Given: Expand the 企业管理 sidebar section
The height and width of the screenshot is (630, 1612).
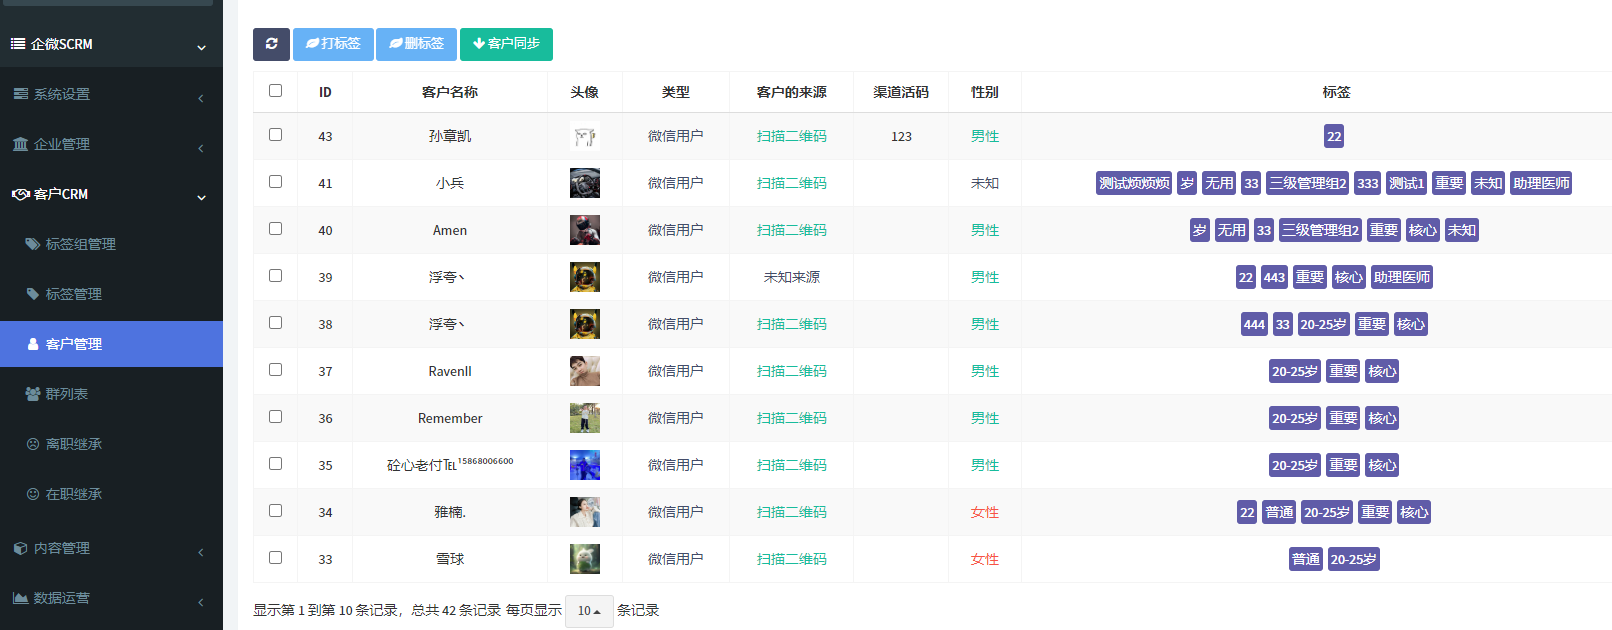Looking at the screenshot, I should 110,144.
